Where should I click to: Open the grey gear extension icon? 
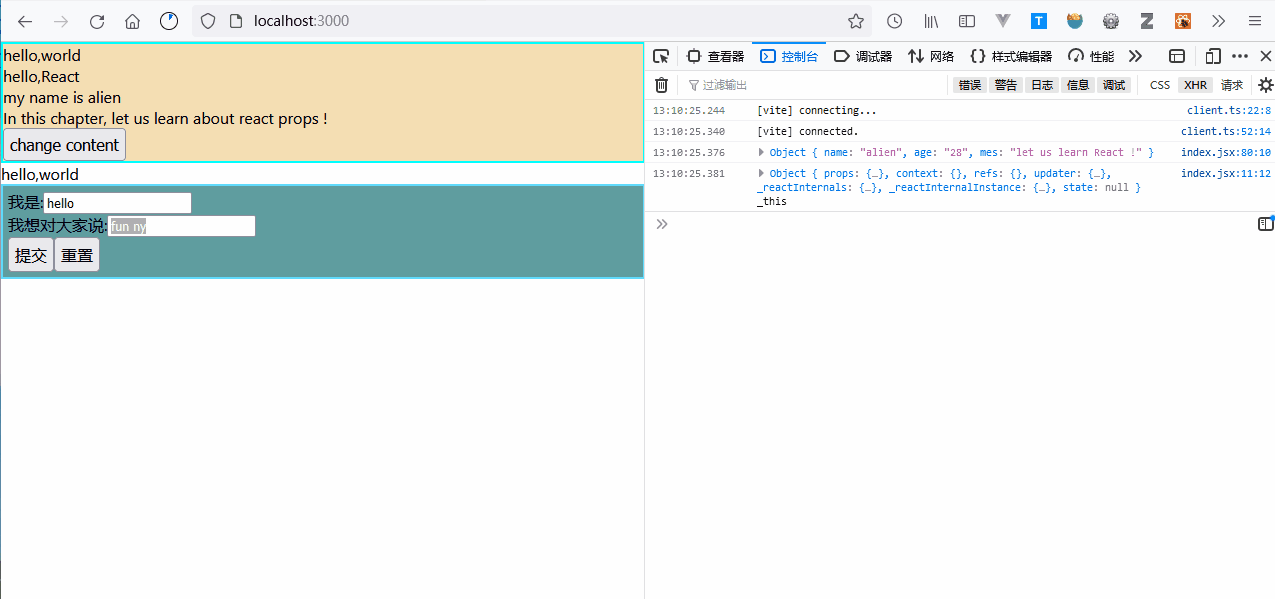[x=1111, y=21]
